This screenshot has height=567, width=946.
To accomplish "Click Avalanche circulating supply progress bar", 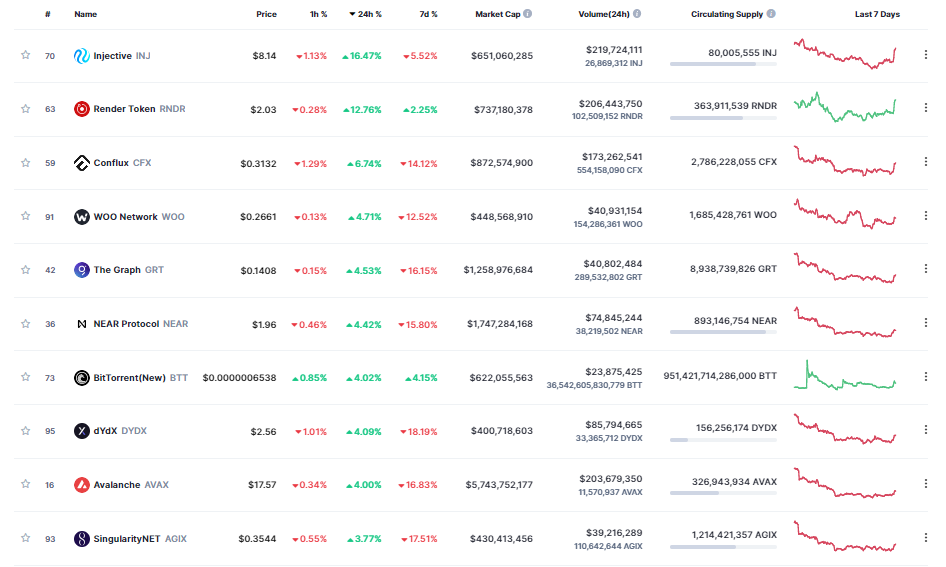I will pyautogui.click(x=723, y=493).
